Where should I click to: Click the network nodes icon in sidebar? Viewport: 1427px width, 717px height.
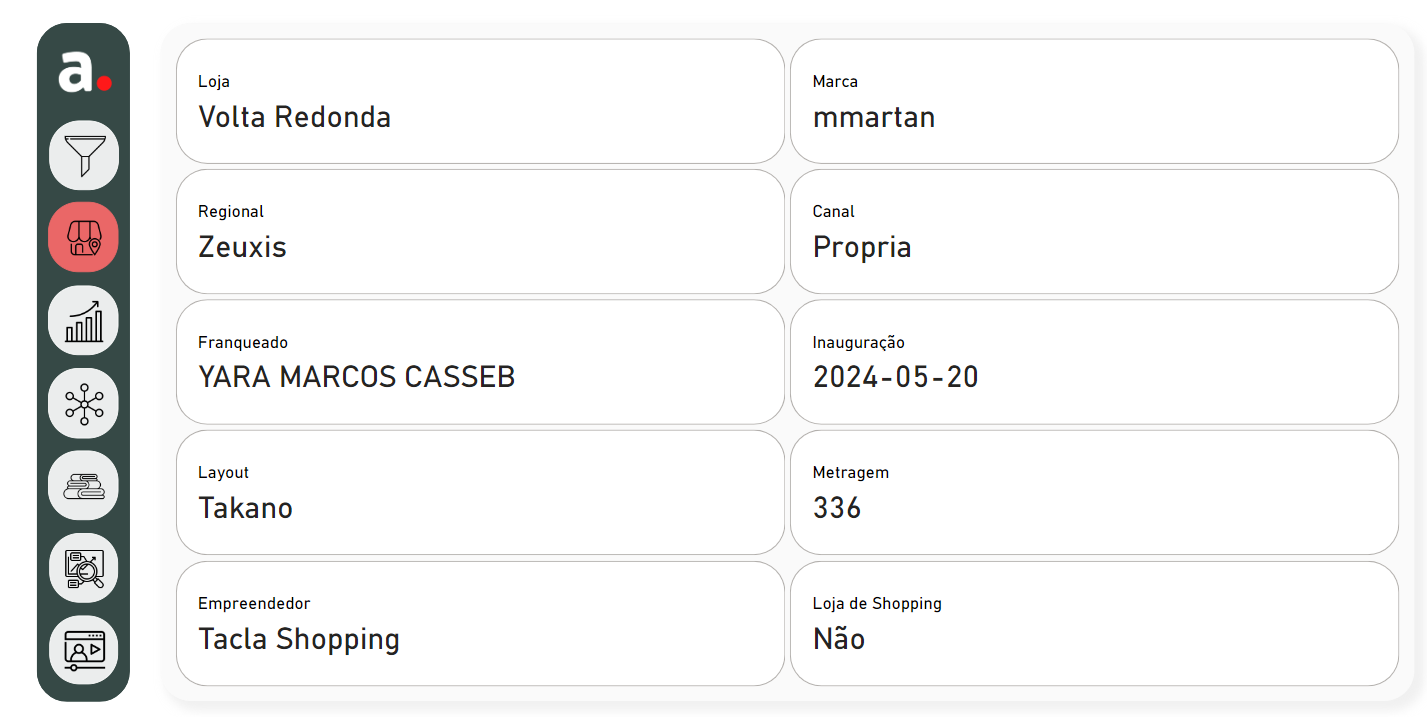[84, 403]
